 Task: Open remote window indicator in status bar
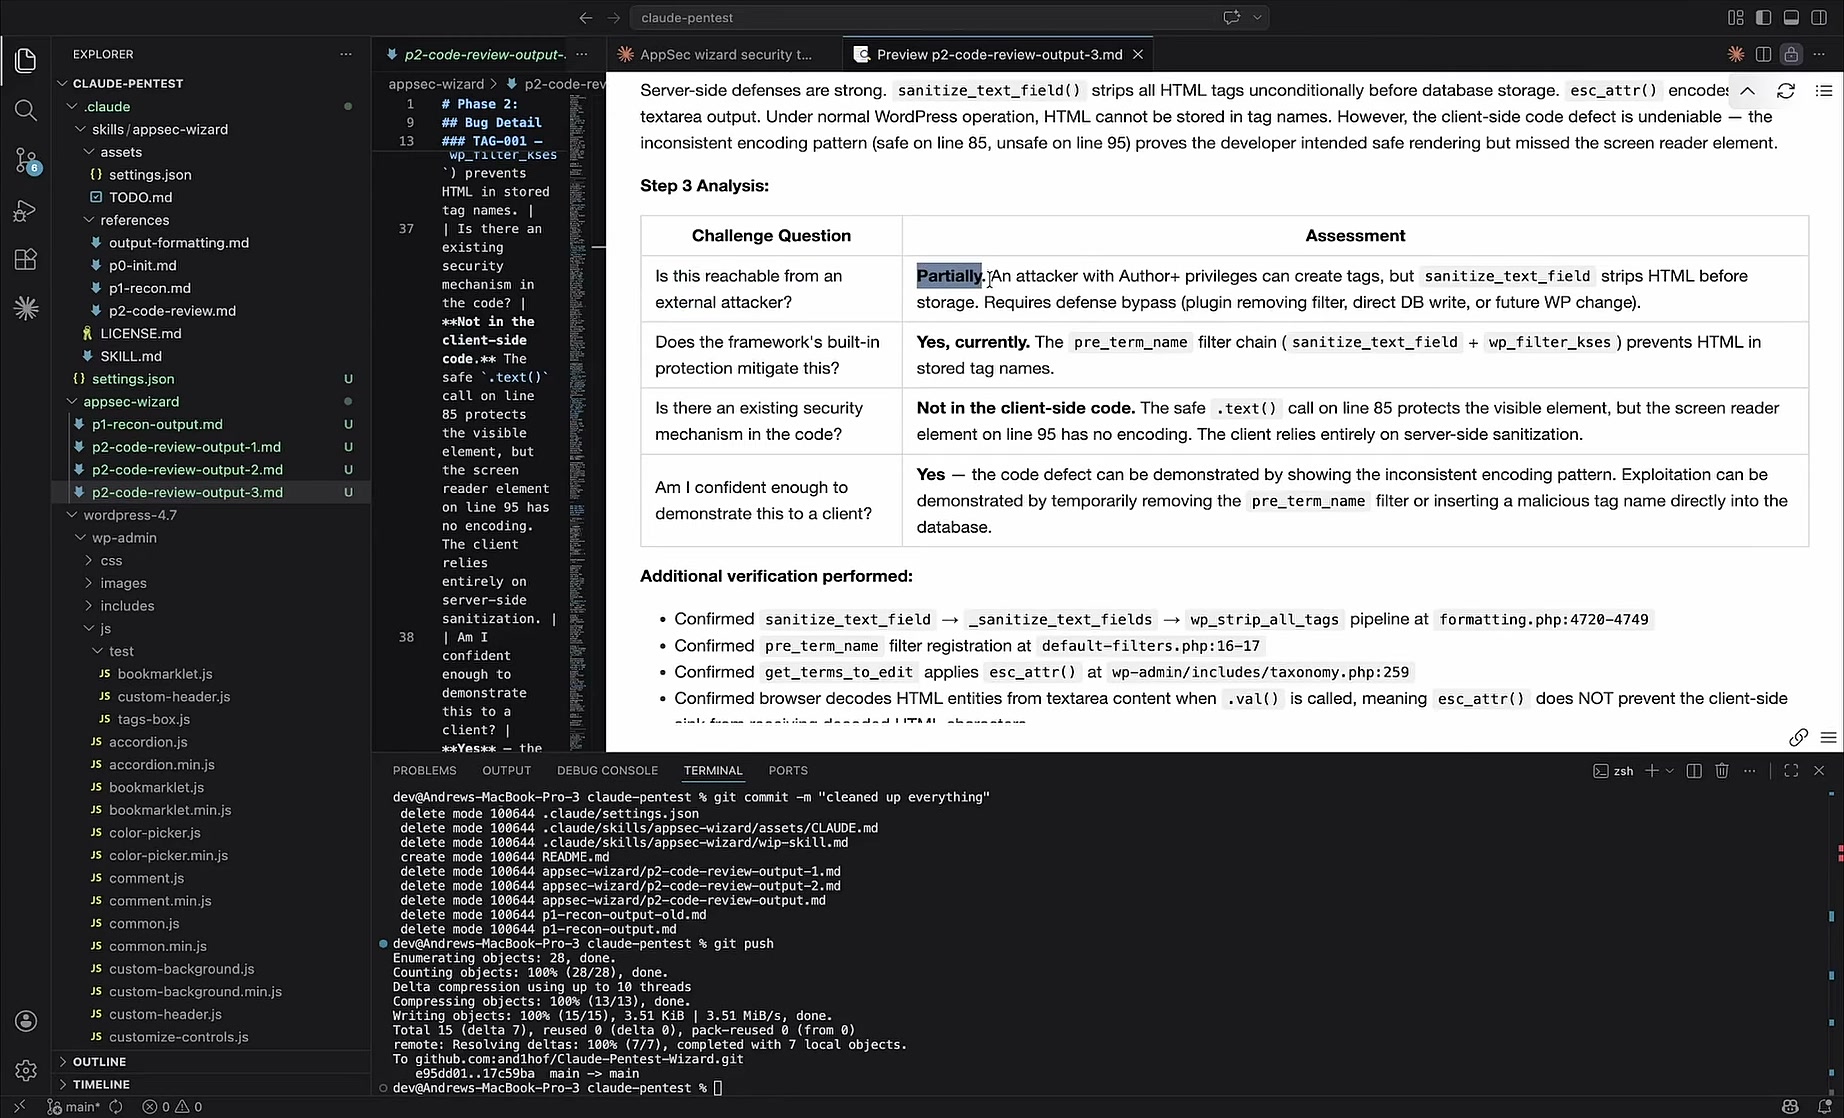[19, 1107]
